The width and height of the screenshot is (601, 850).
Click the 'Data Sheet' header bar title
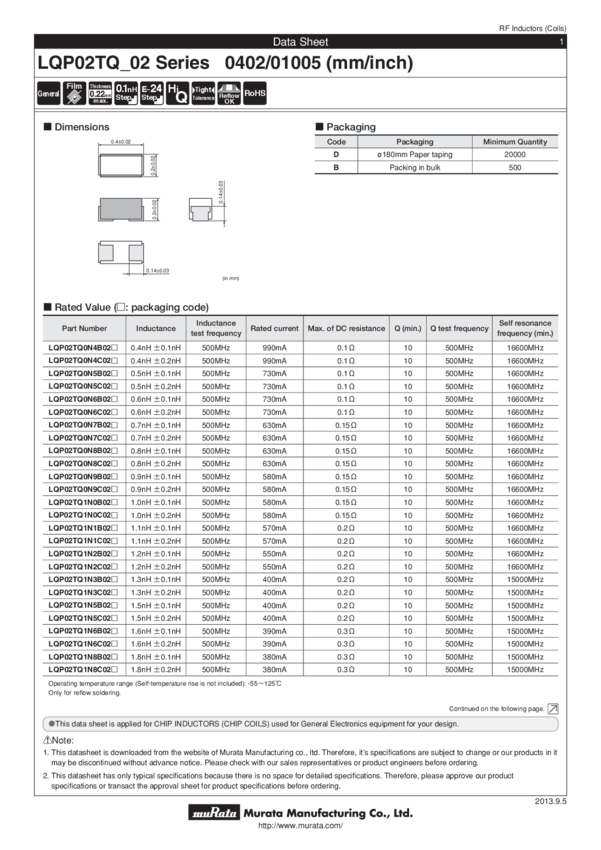tap(300, 42)
